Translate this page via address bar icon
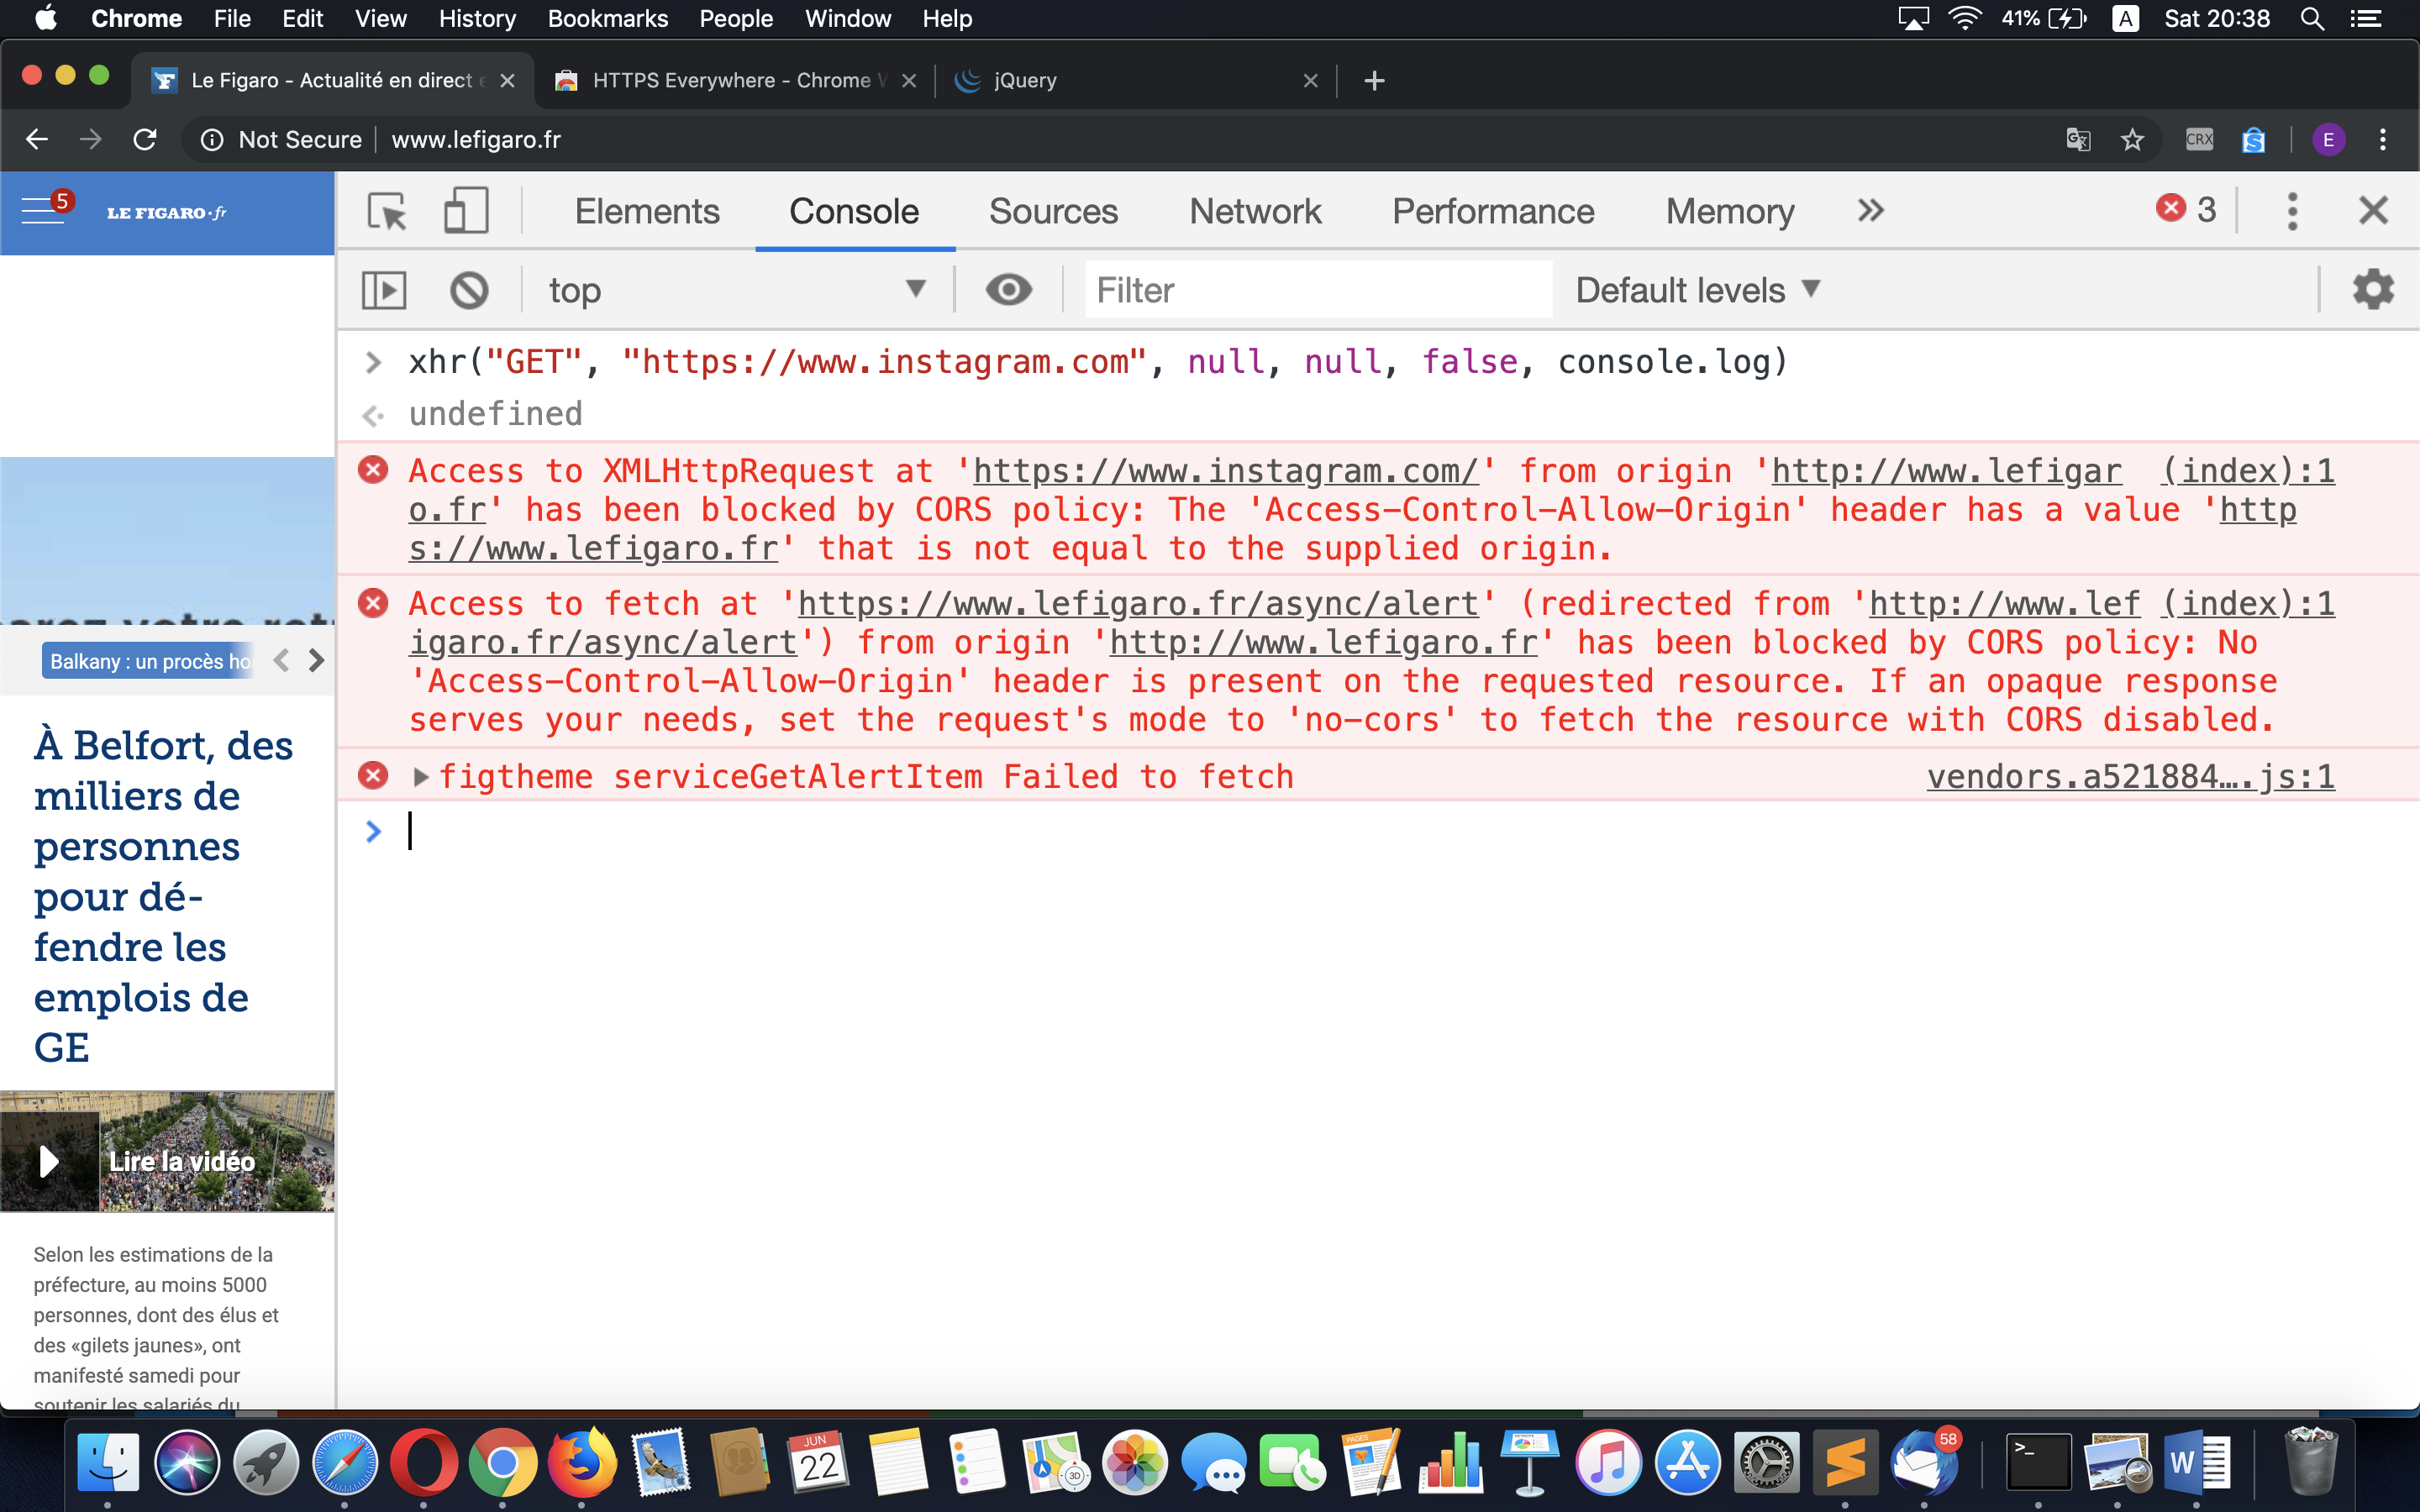The height and width of the screenshot is (1512, 2420). [x=2078, y=139]
